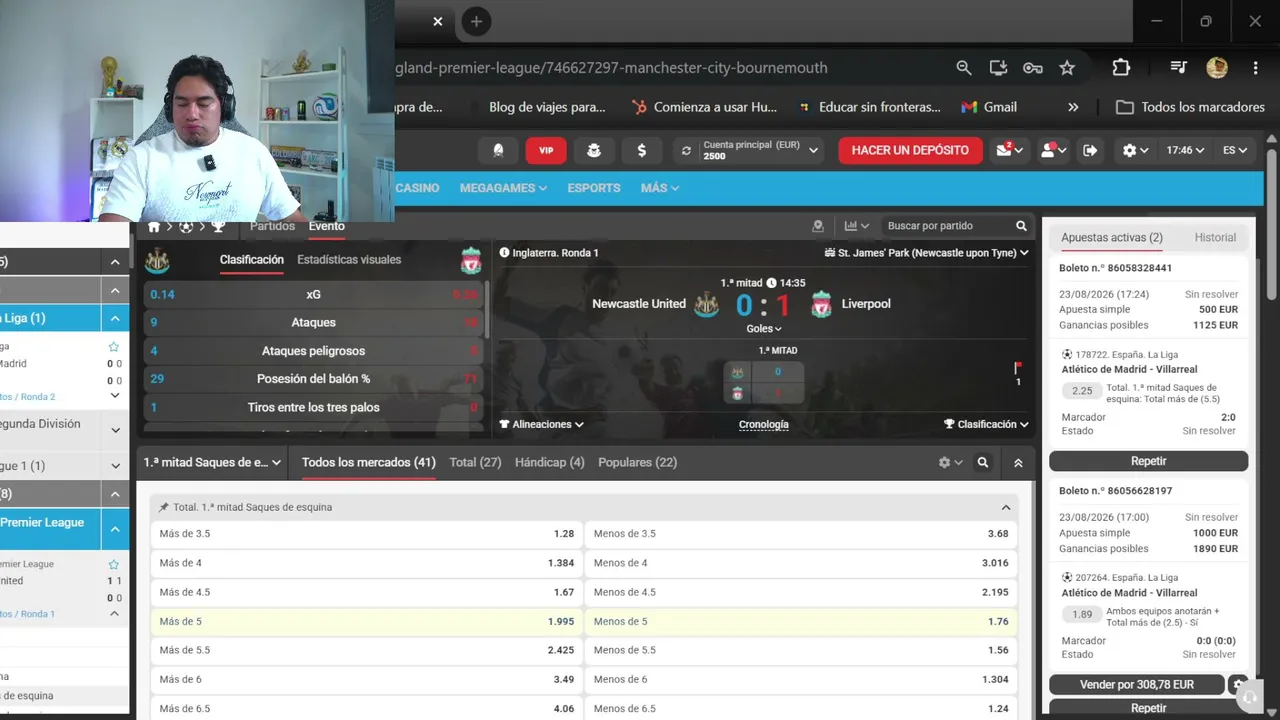1280x720 pixels.
Task: Open the 17:46 time zone dropdown
Action: click(1184, 150)
